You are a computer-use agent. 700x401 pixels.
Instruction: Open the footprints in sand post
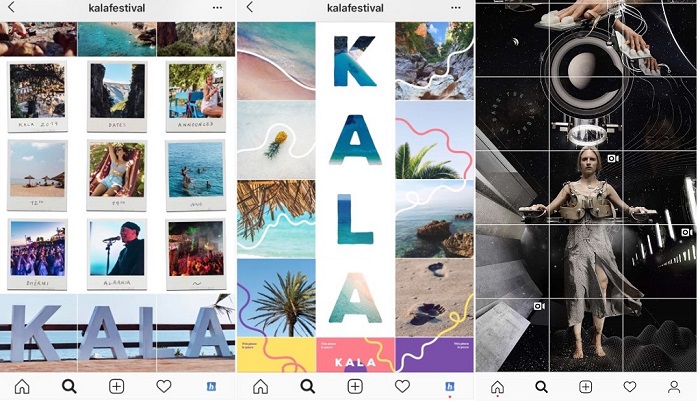click(x=434, y=298)
